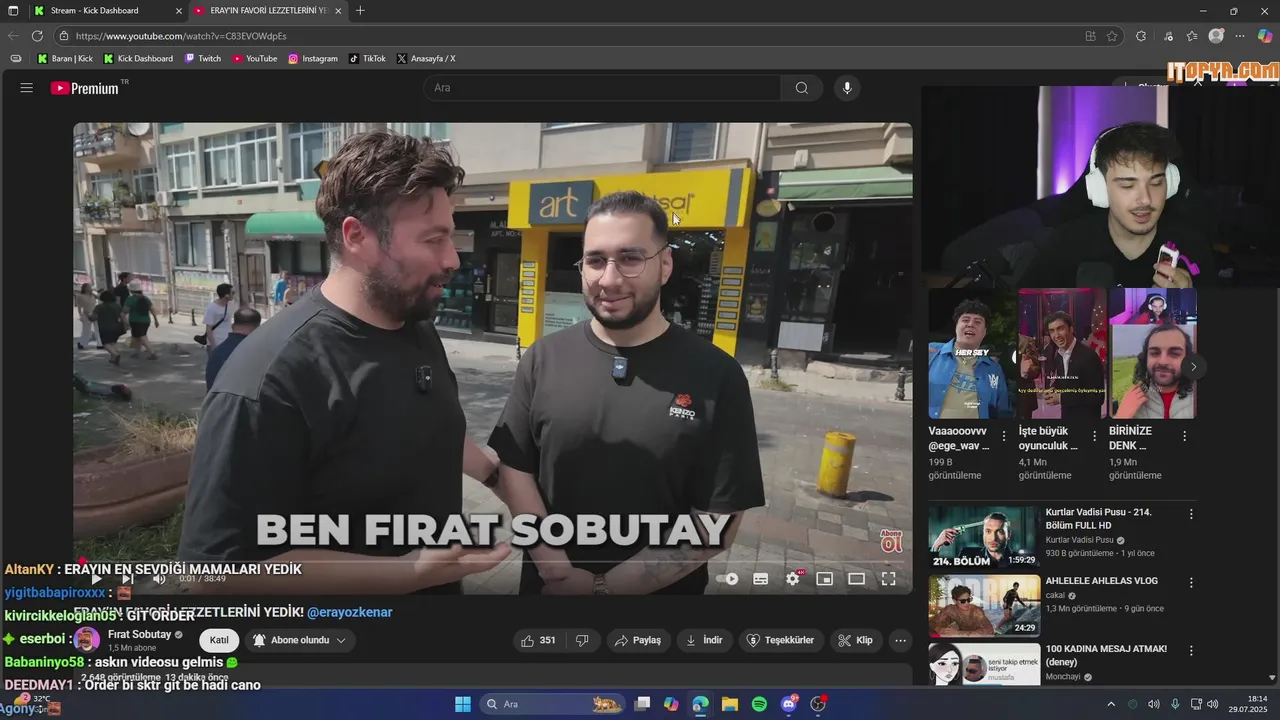This screenshot has width=1280, height=720.
Task: Mute the video player volume
Action: point(159,578)
